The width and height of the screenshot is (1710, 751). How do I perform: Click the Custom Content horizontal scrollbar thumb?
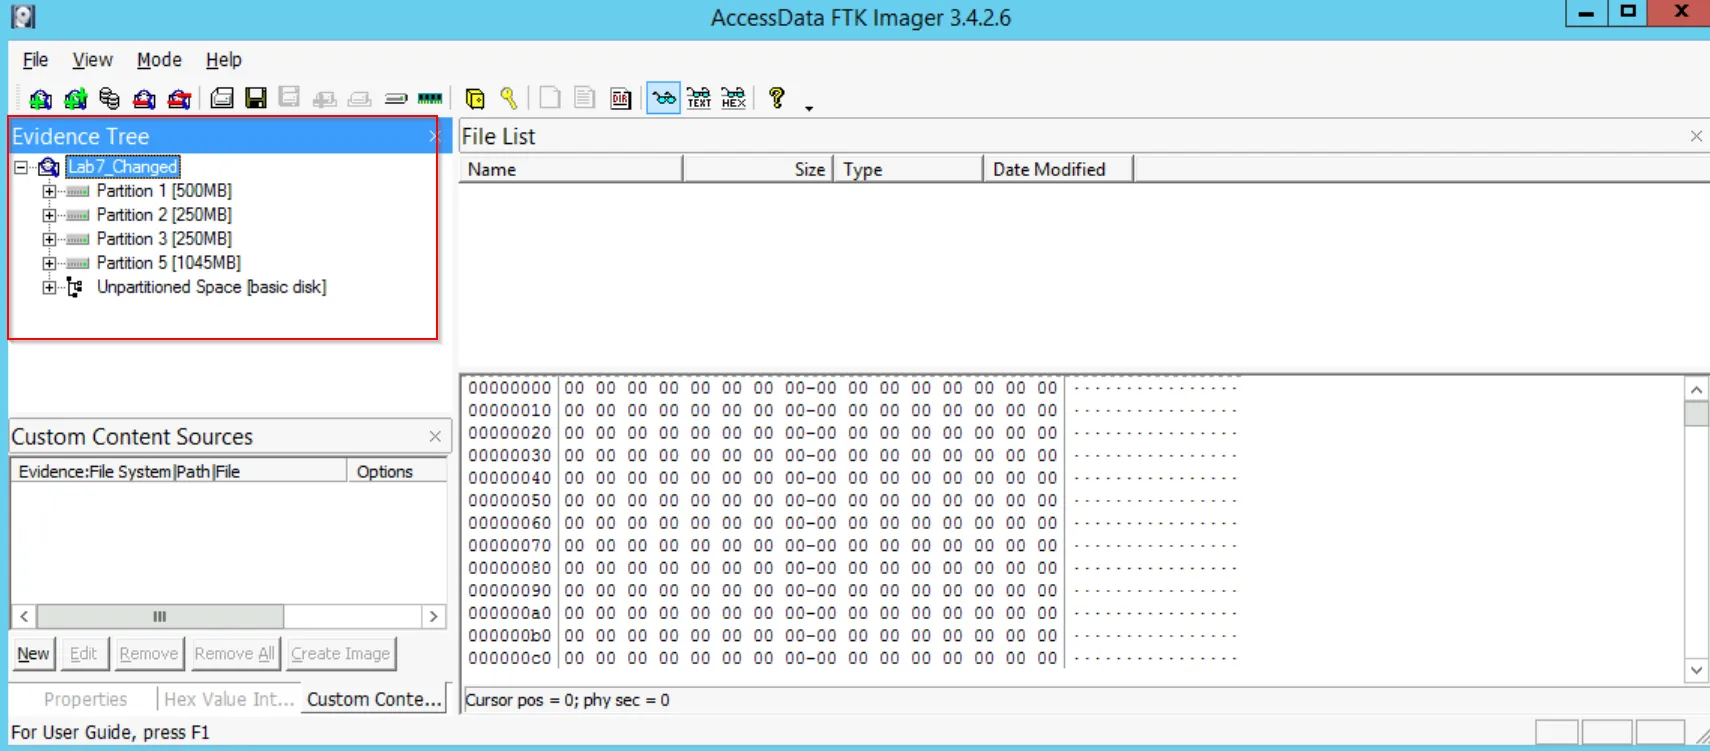[x=160, y=617]
